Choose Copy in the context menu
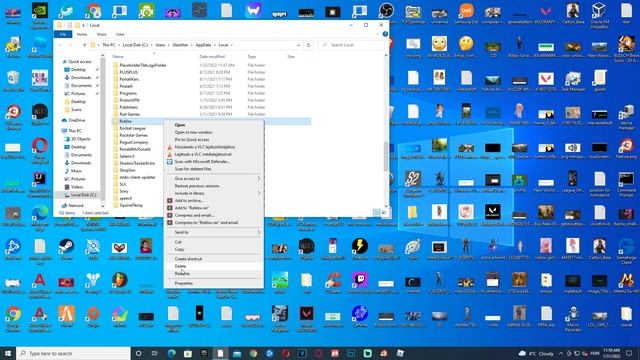Viewport: 640px width, 360px height. click(180, 249)
